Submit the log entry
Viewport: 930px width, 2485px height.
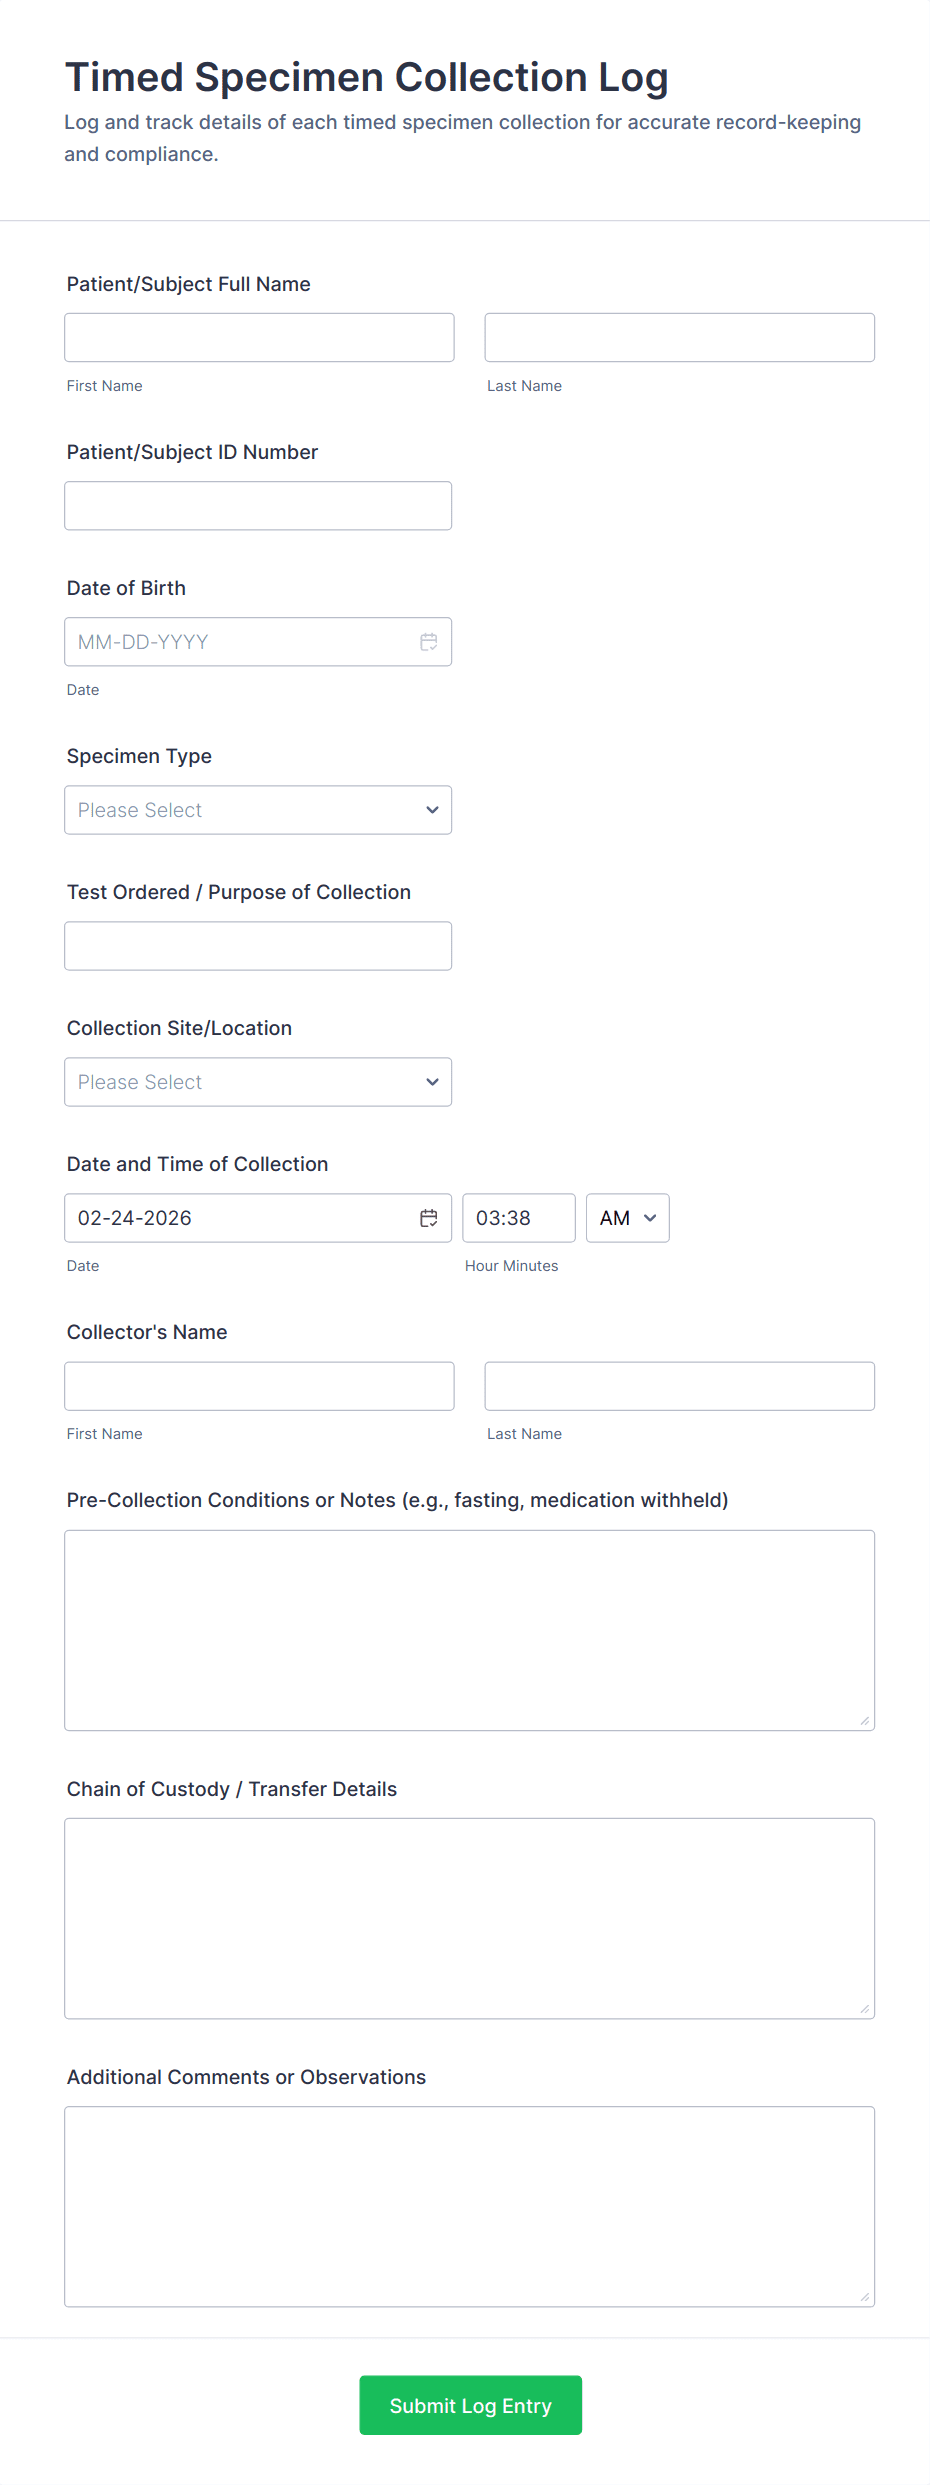pos(470,2405)
